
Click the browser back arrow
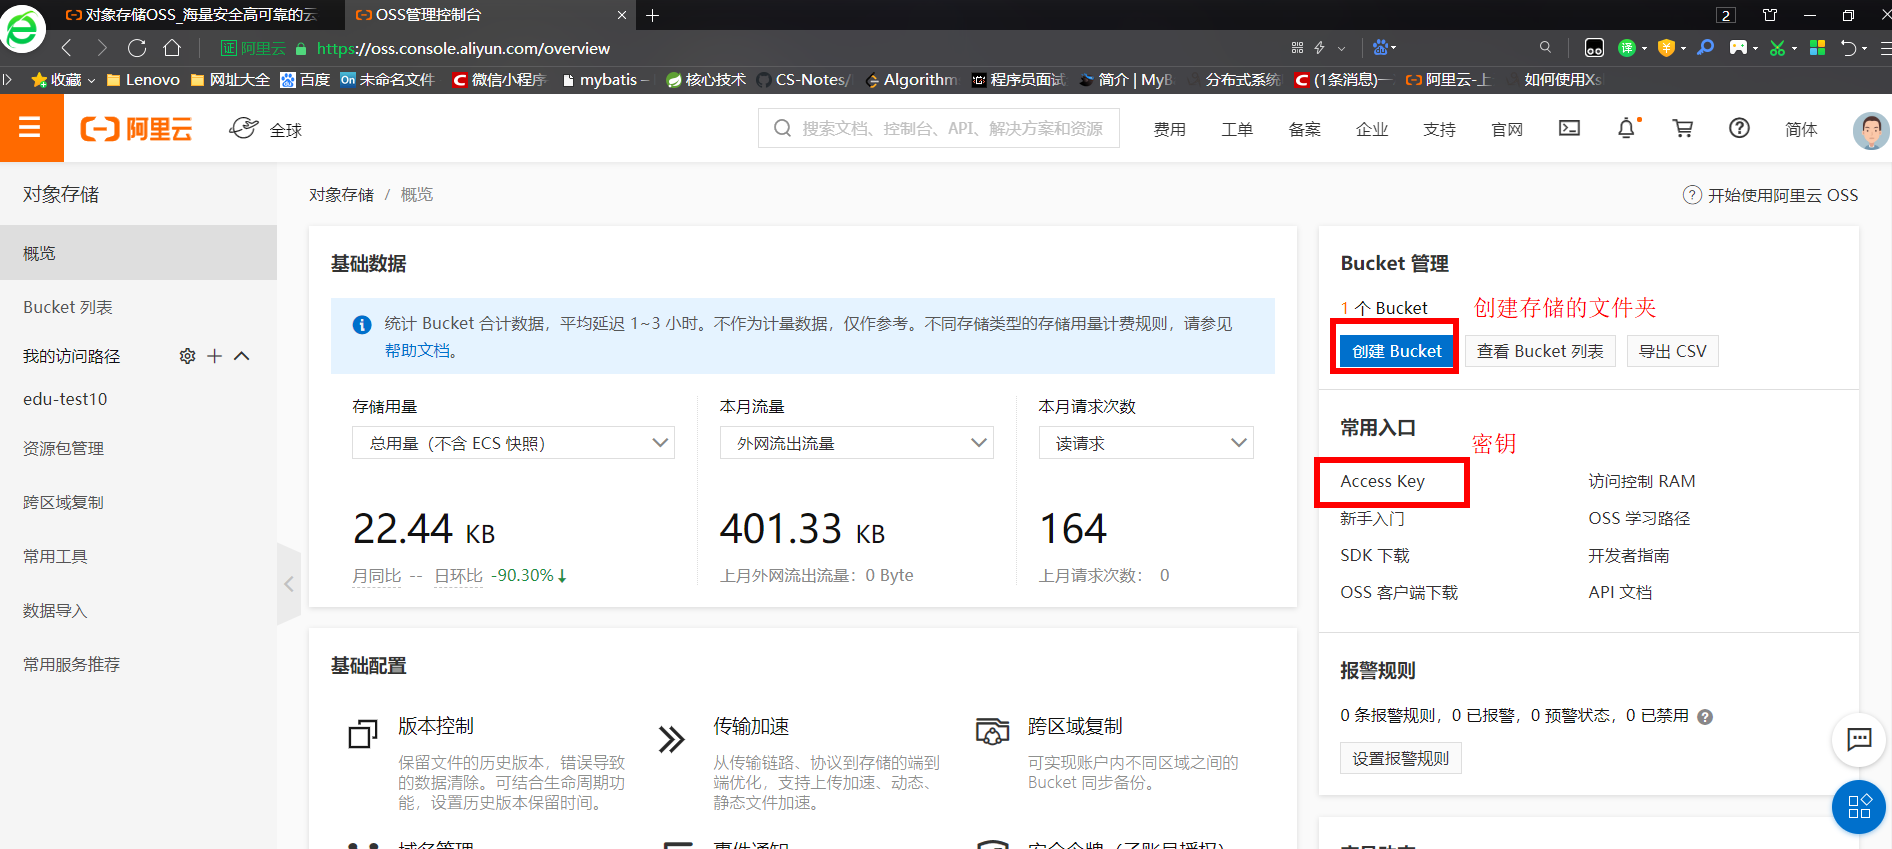pyautogui.click(x=67, y=48)
